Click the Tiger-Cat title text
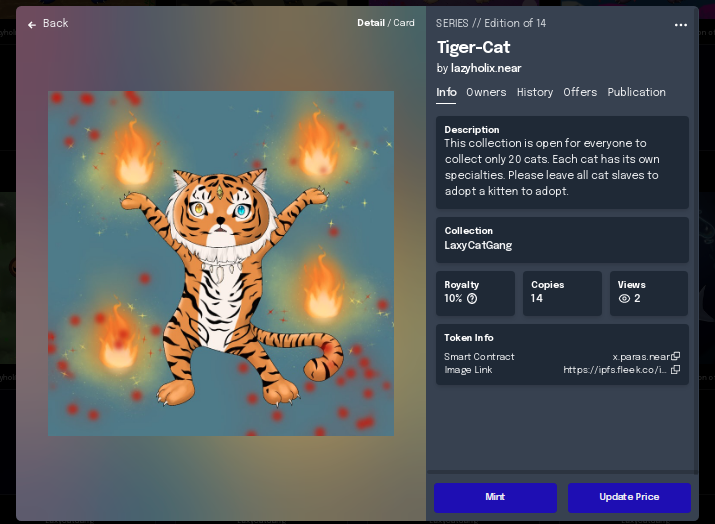The width and height of the screenshot is (715, 524). point(473,47)
